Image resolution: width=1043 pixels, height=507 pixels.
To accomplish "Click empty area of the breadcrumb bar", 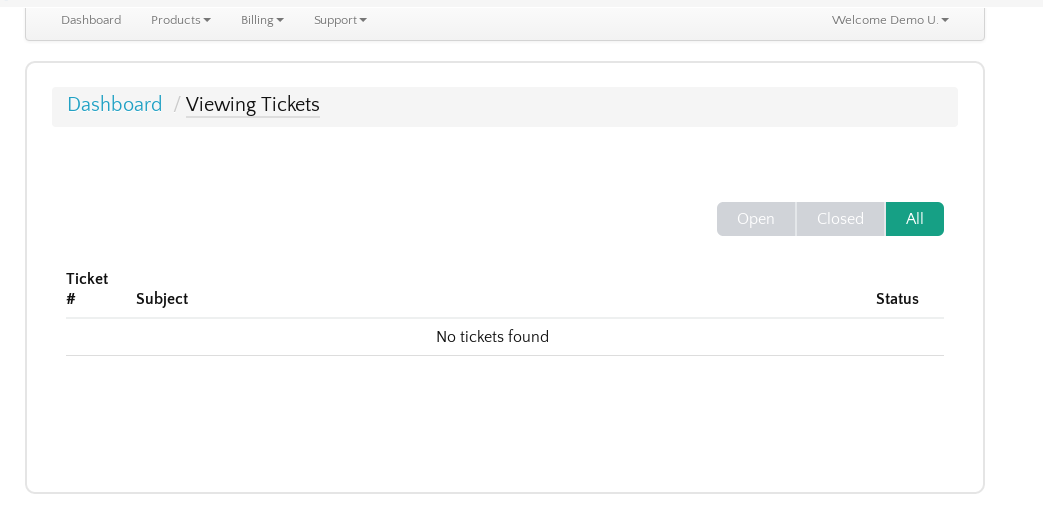I will [640, 106].
